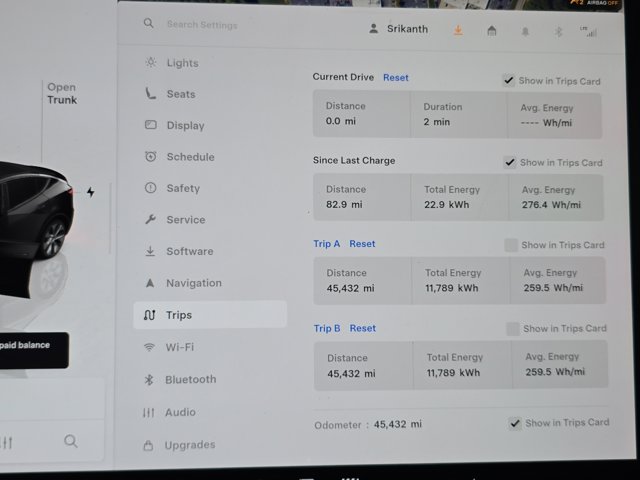Tap the Bluetooth icon in top bar
Screen dimensions: 640x480
coord(559,32)
